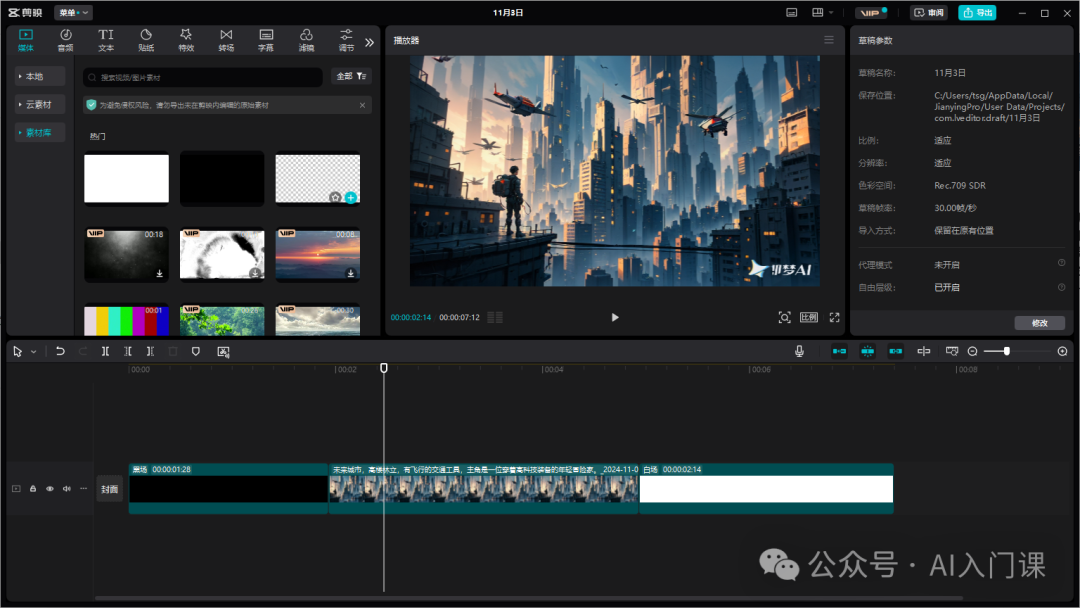The height and width of the screenshot is (608, 1080).
Task: Click the timeline playhead marker
Action: coord(384,368)
